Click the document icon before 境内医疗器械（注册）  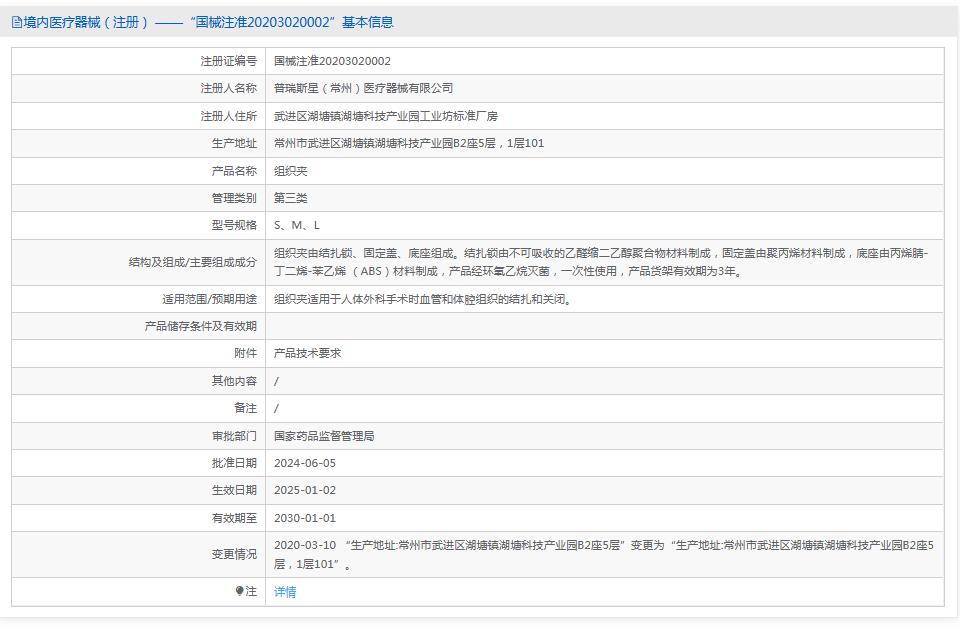(15, 21)
